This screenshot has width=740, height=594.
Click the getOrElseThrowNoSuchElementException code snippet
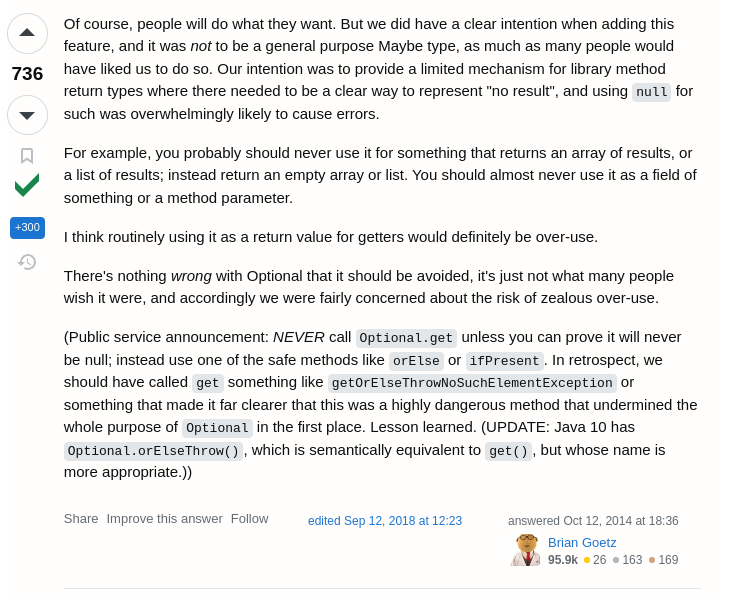tap(472, 383)
